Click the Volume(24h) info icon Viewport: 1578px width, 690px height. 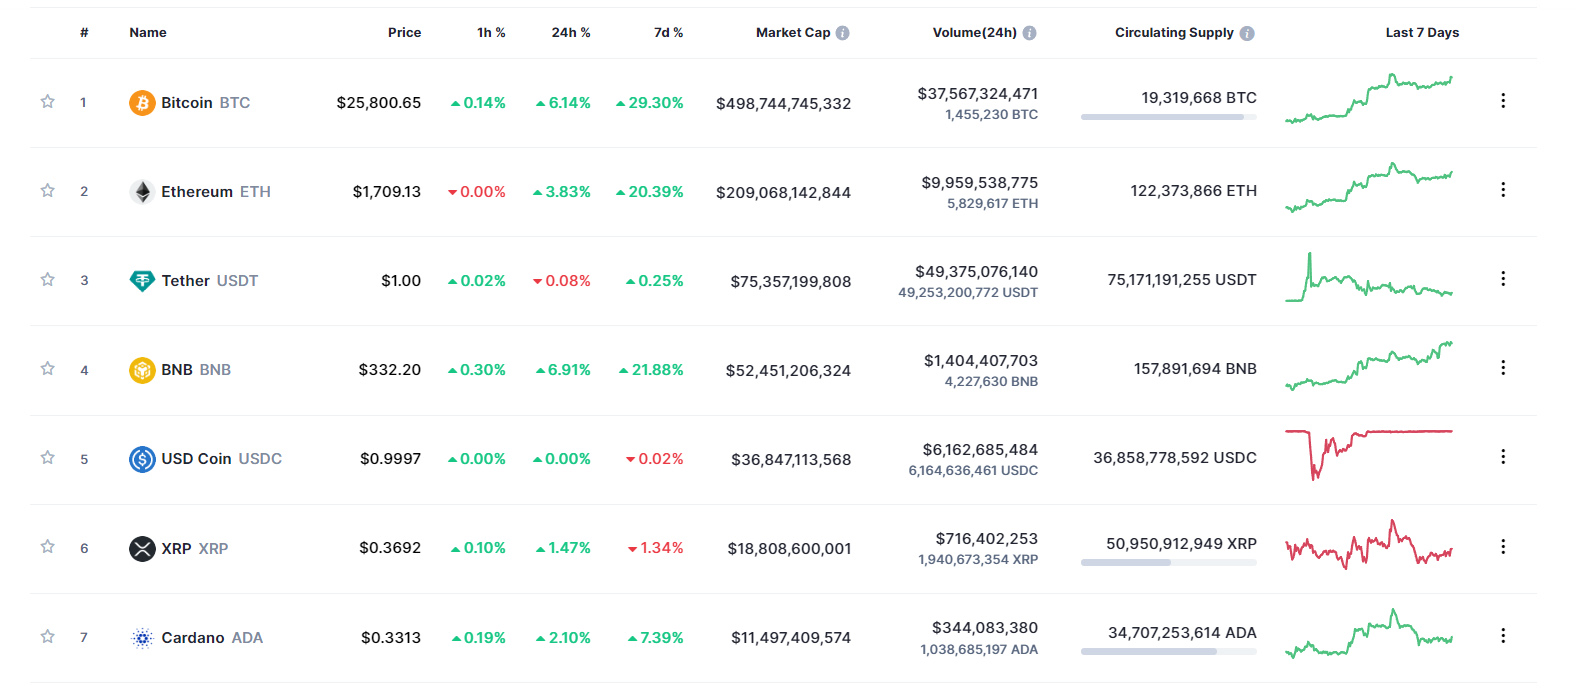[1030, 33]
